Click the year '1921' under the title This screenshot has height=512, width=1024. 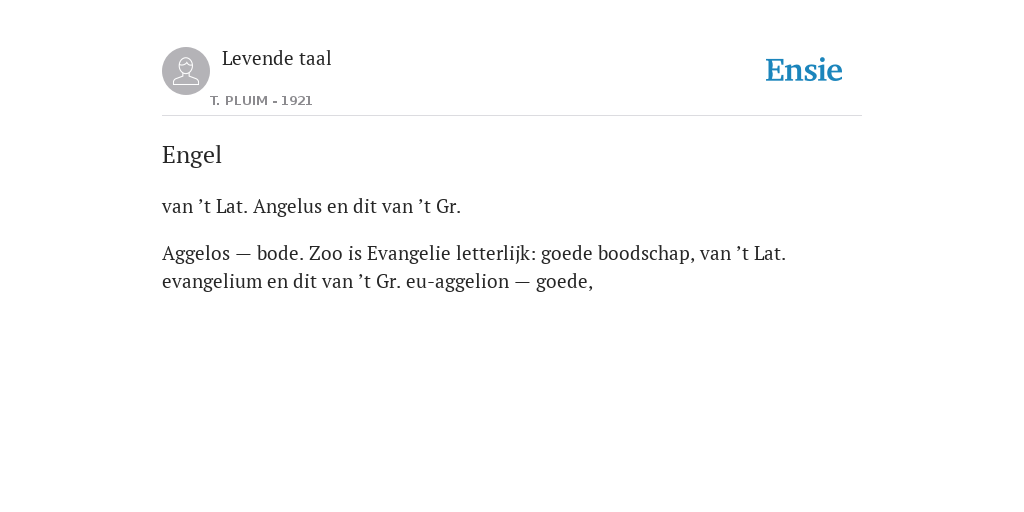point(296,101)
